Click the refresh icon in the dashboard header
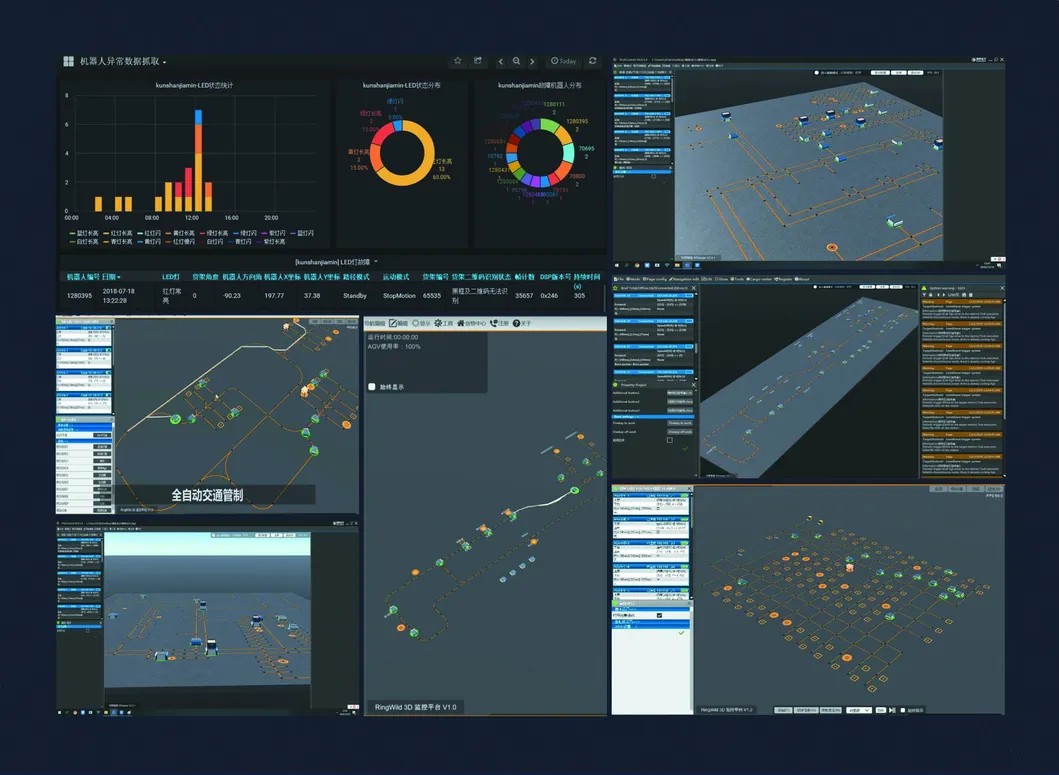 593,61
